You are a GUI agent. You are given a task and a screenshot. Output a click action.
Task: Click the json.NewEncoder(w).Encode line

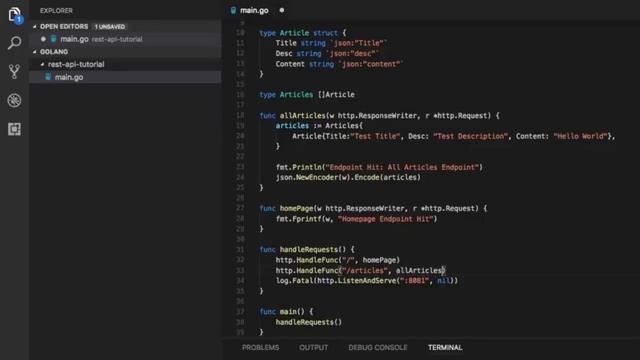[x=348, y=178]
